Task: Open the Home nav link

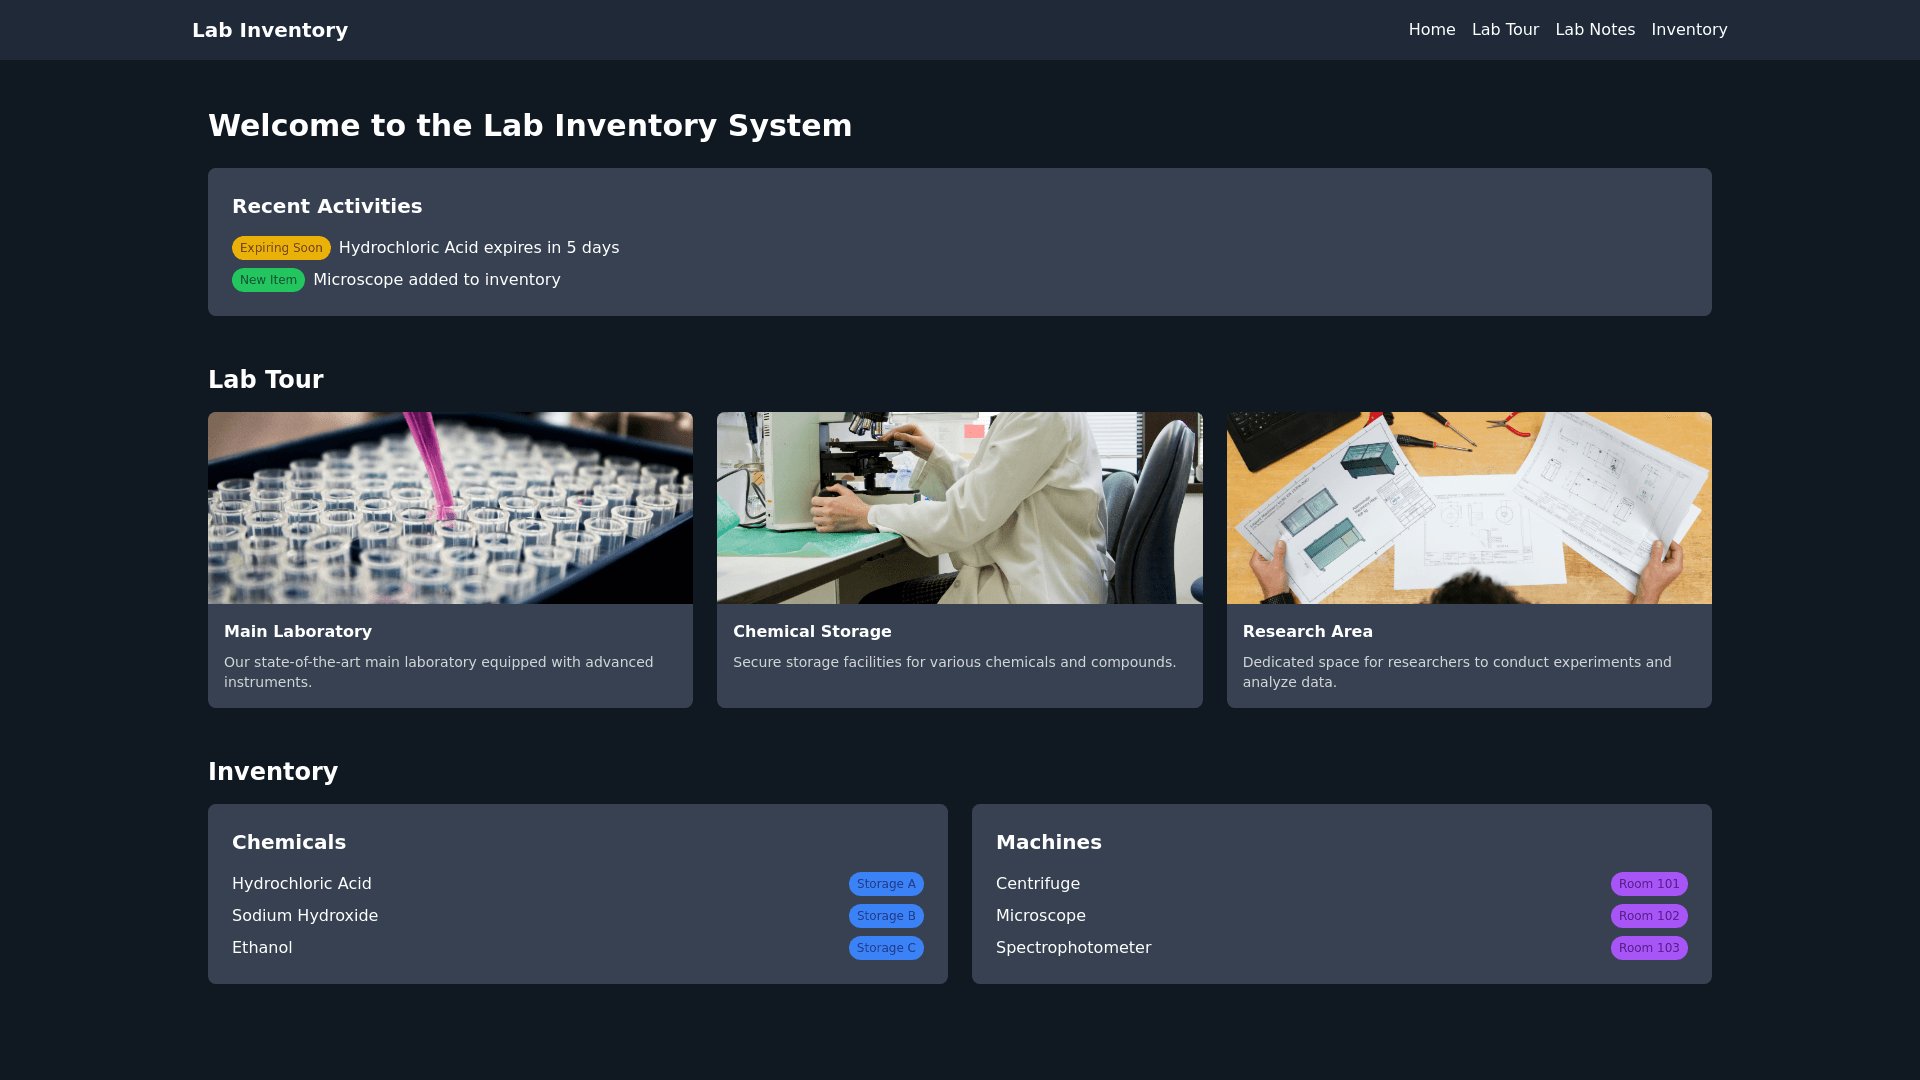Action: click(x=1431, y=30)
